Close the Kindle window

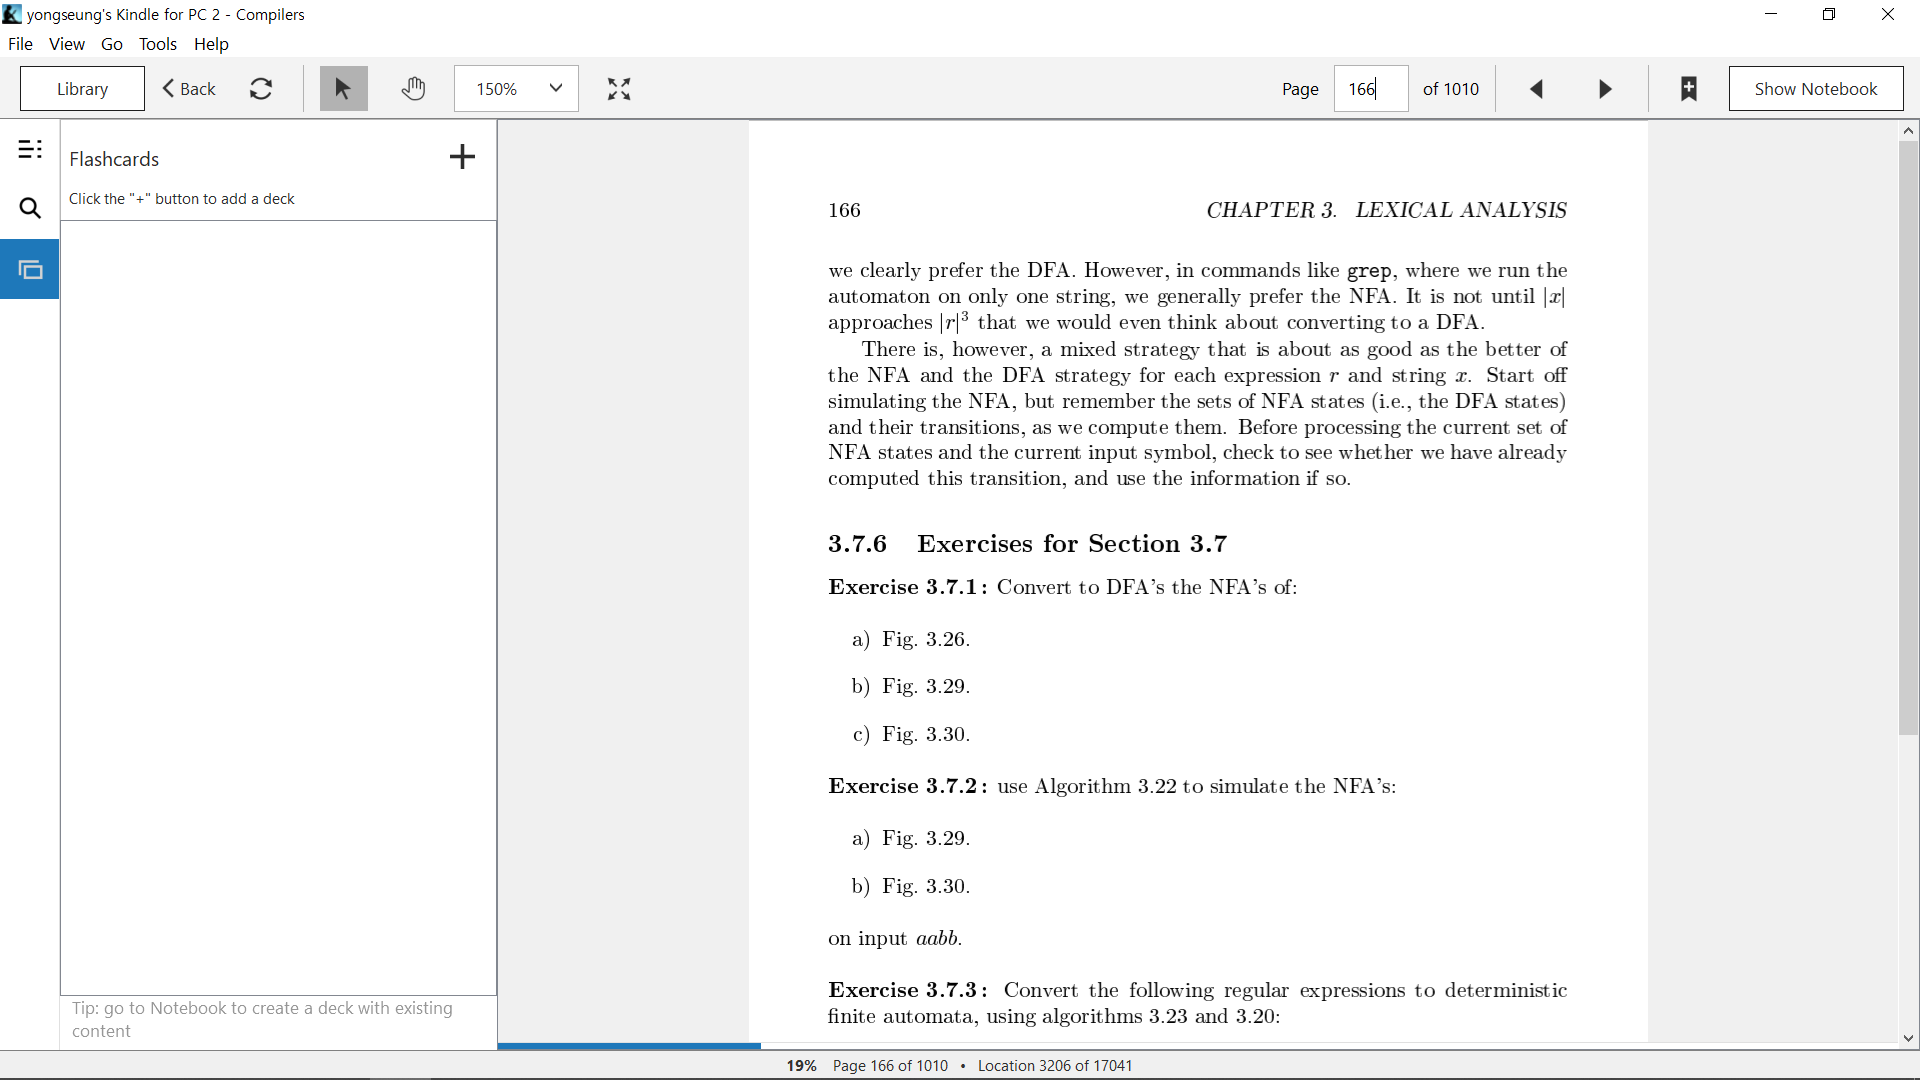pyautogui.click(x=1888, y=14)
